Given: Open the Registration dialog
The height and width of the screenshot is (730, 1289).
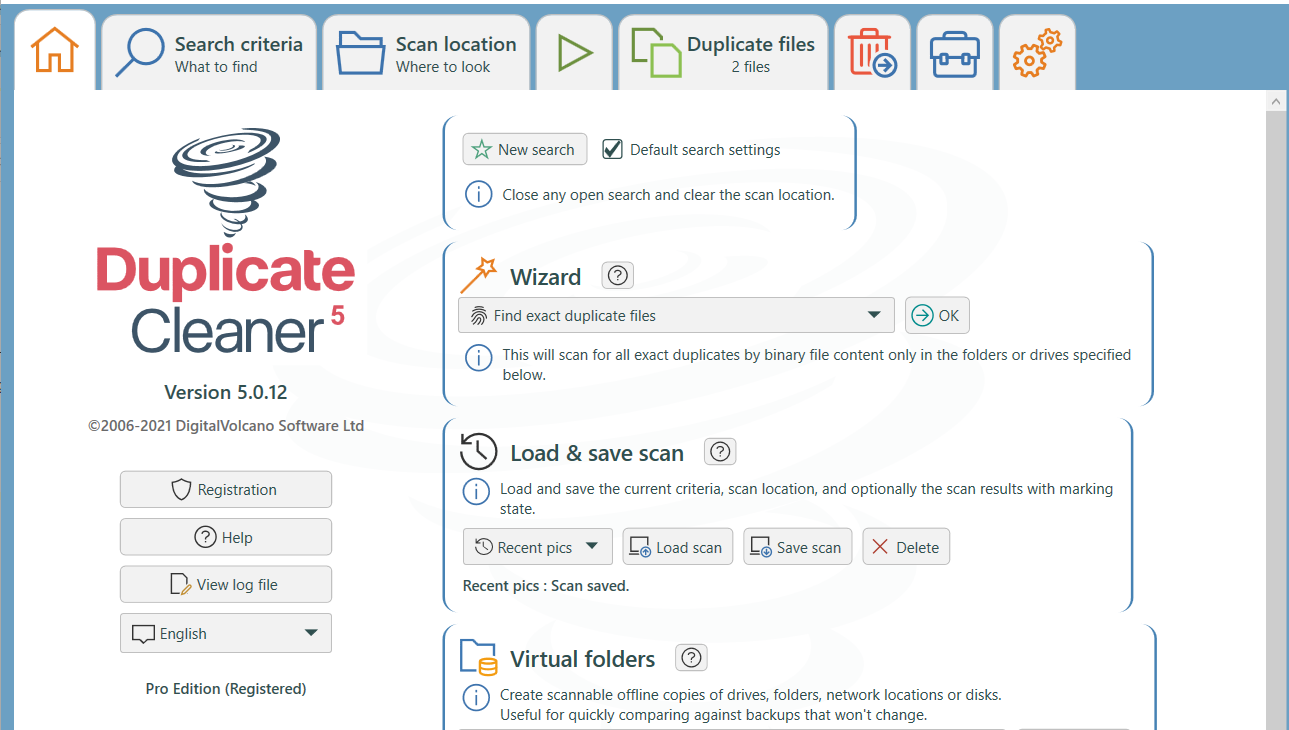Looking at the screenshot, I should point(226,490).
